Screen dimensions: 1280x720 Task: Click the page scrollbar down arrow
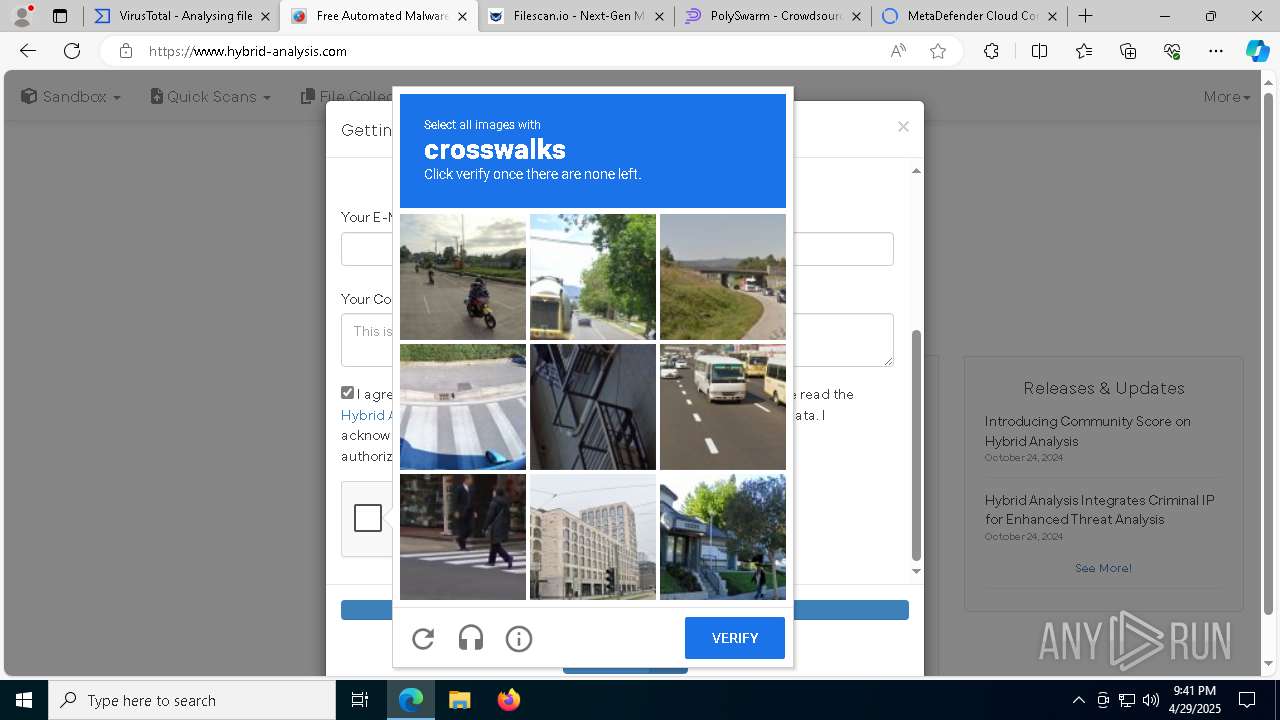click(x=1269, y=663)
